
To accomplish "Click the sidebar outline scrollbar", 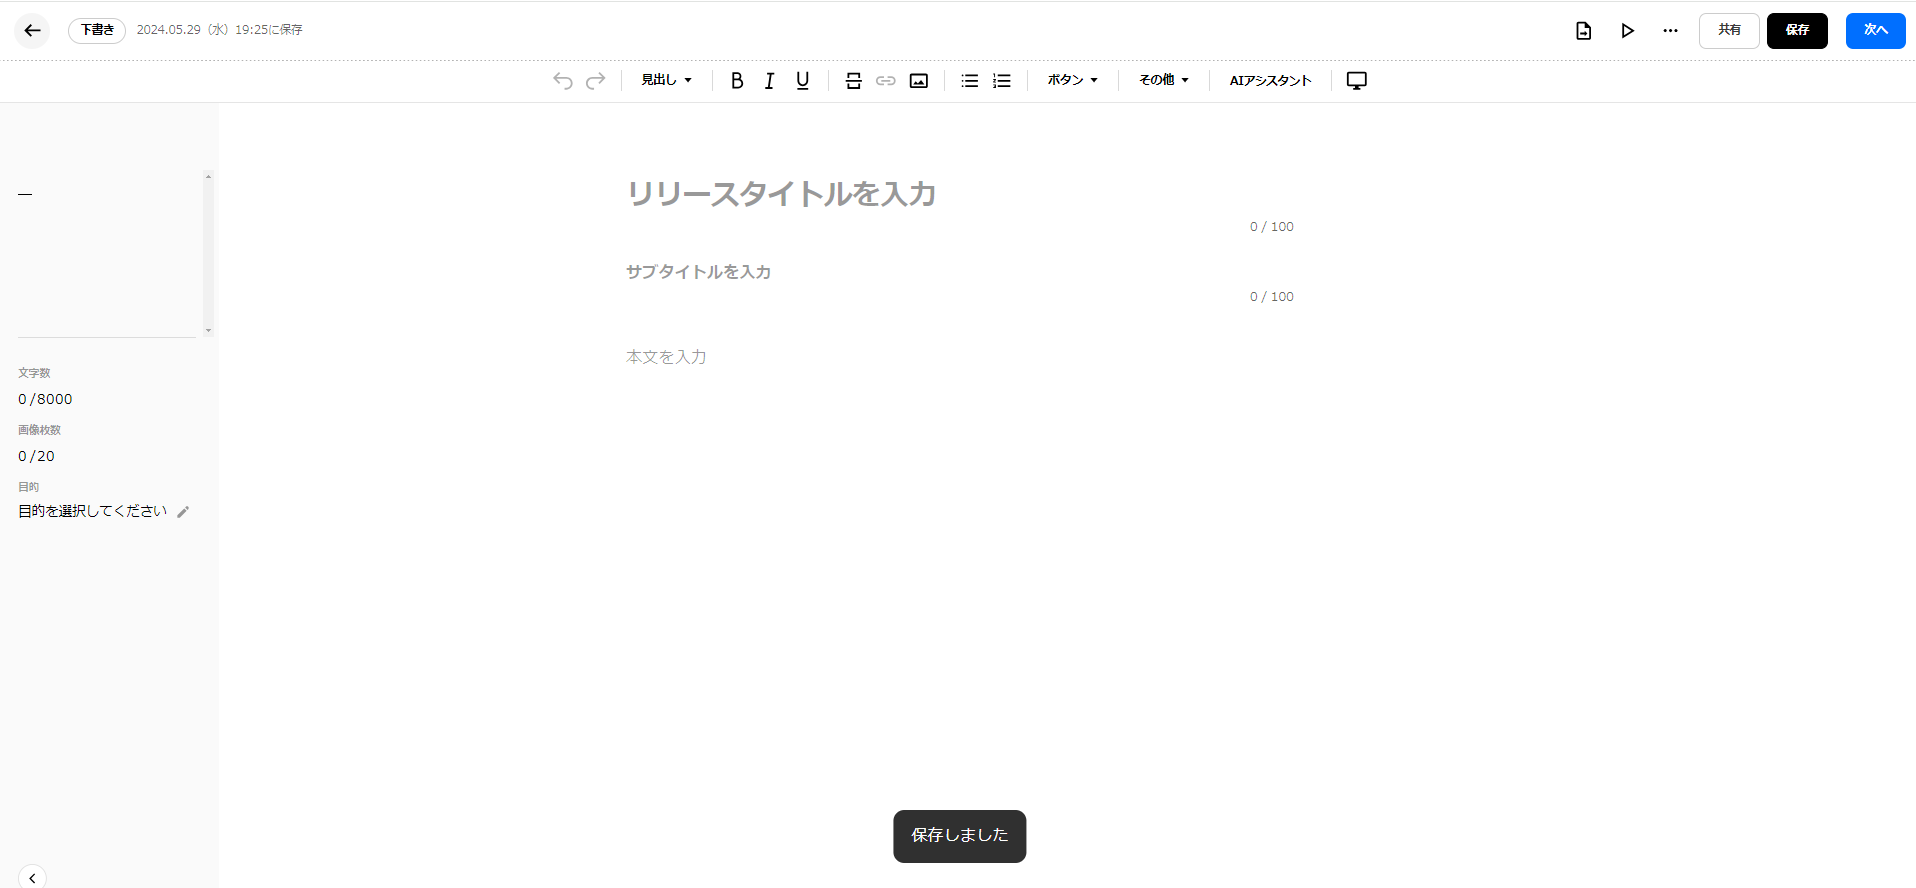I will point(208,253).
